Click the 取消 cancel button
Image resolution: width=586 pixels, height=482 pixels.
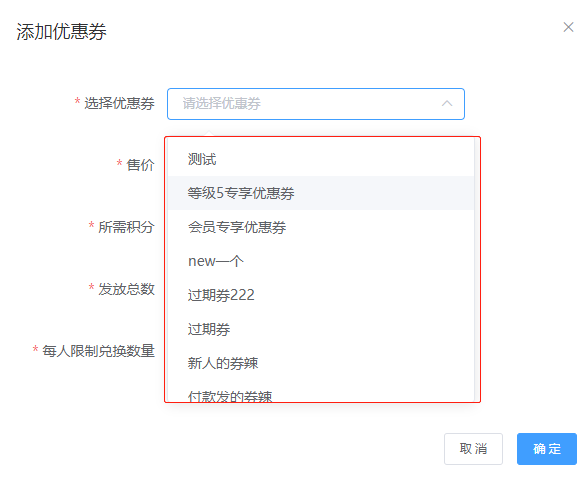coord(473,449)
